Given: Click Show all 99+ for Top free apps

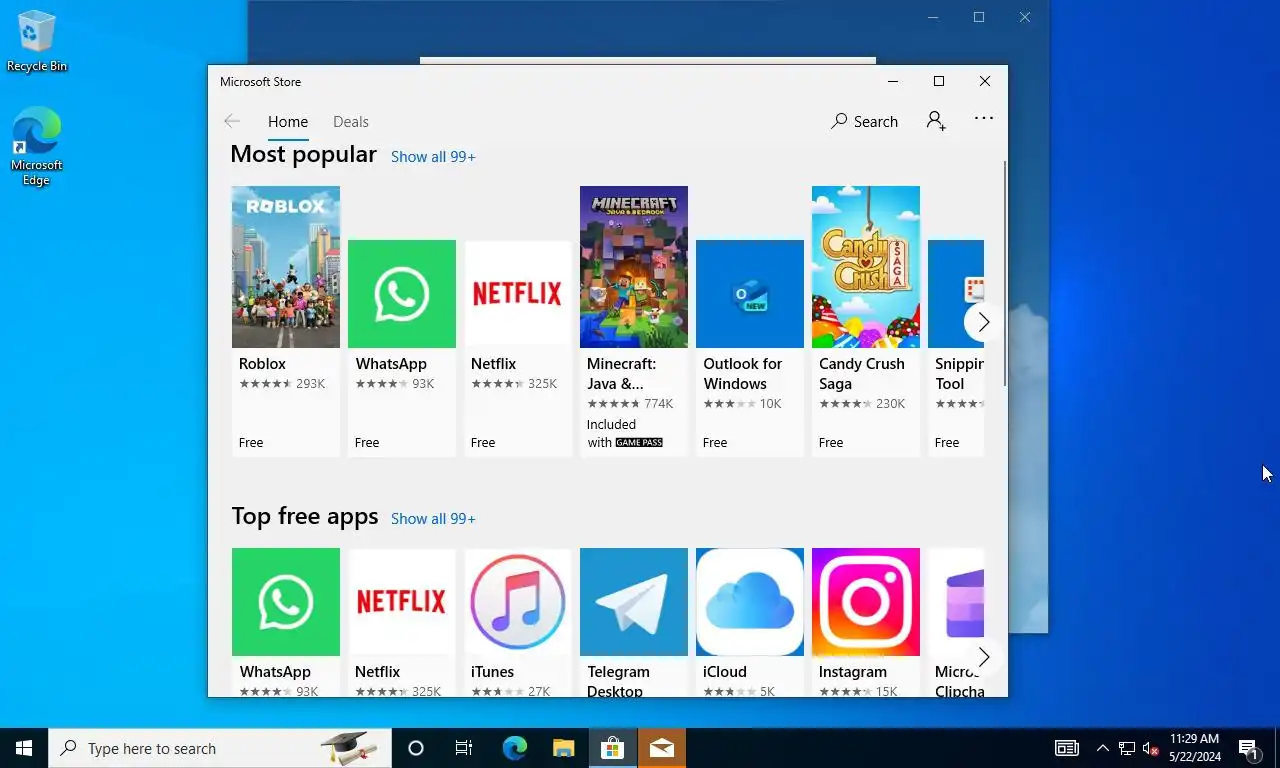Looking at the screenshot, I should point(433,519).
